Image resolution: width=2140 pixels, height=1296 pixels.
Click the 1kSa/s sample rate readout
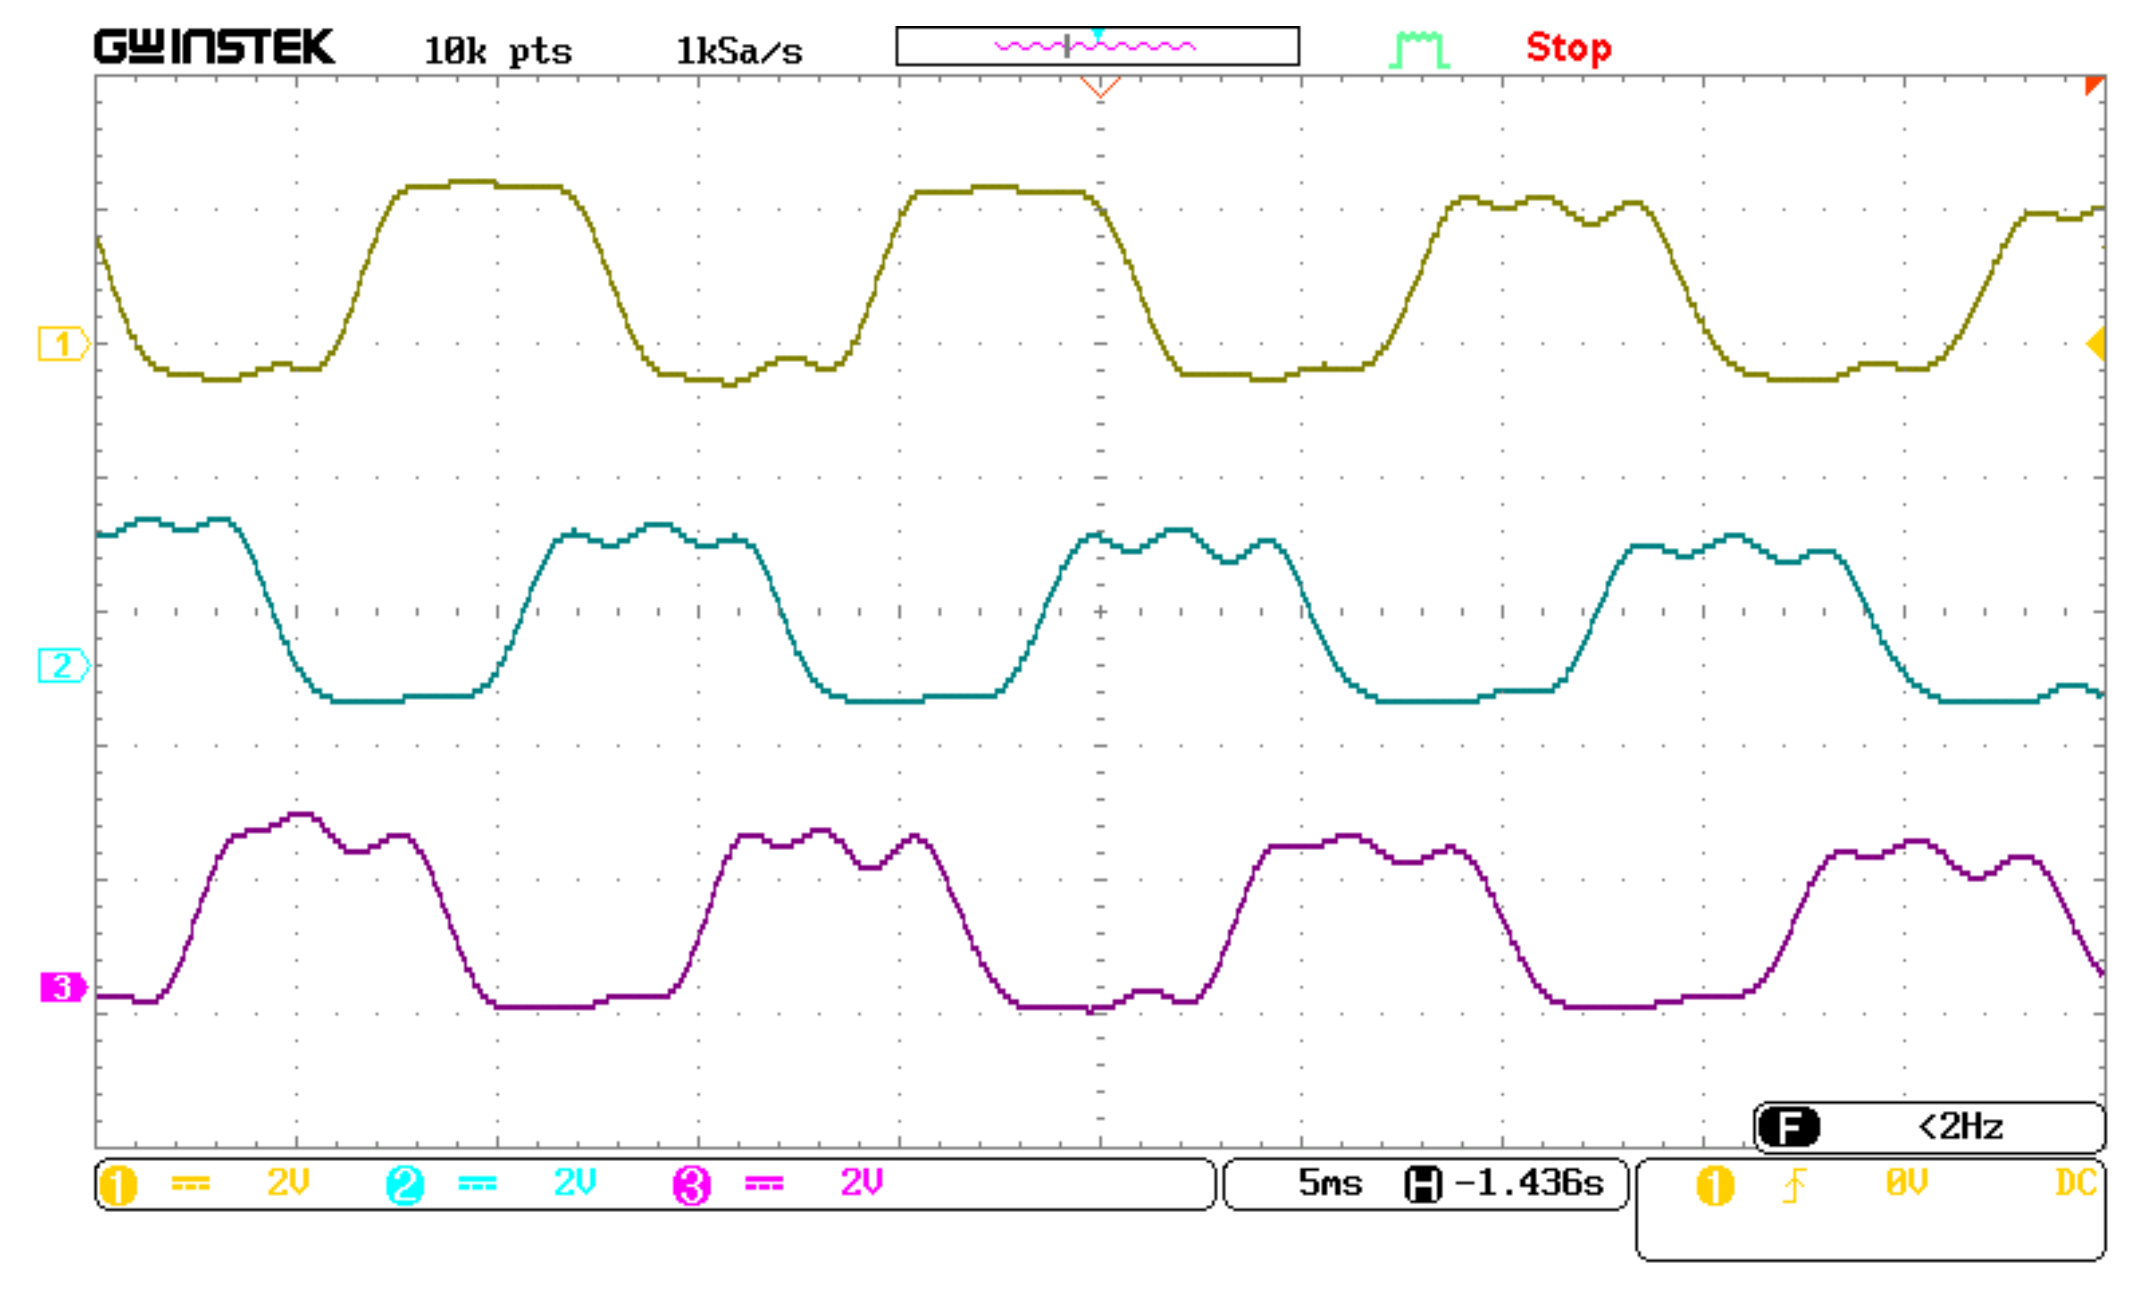coord(739,51)
